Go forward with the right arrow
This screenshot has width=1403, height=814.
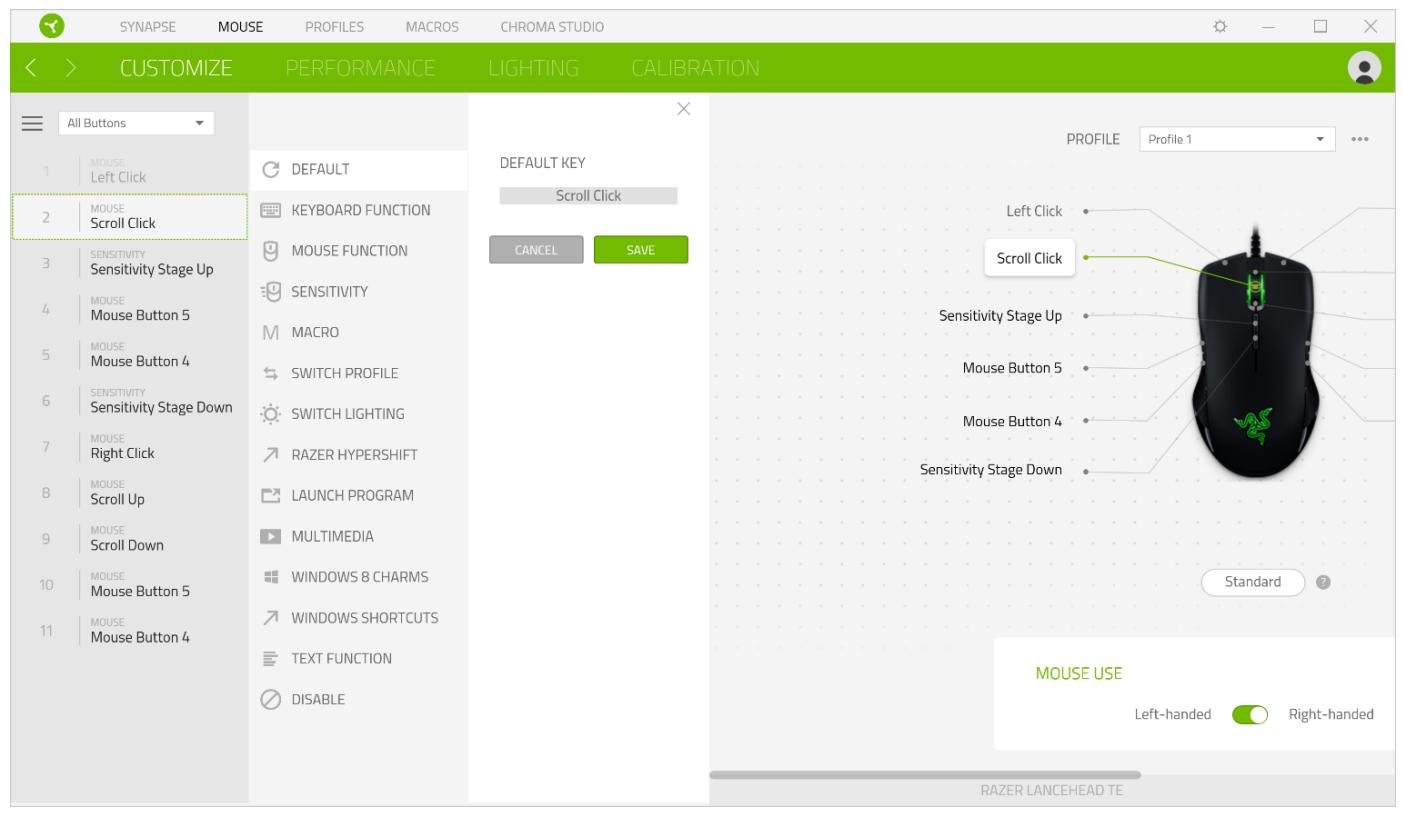pos(71,69)
